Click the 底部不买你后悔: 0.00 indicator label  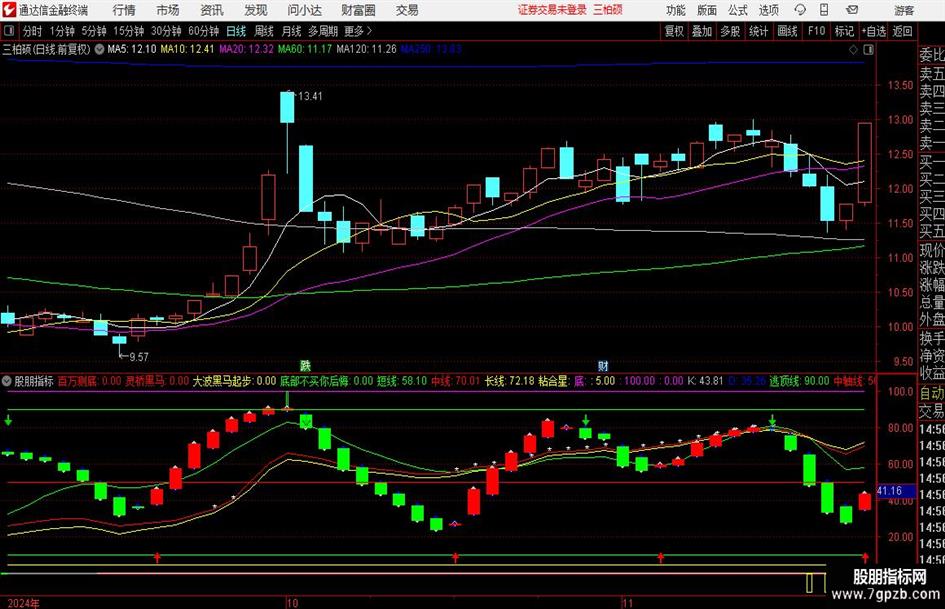click(327, 381)
